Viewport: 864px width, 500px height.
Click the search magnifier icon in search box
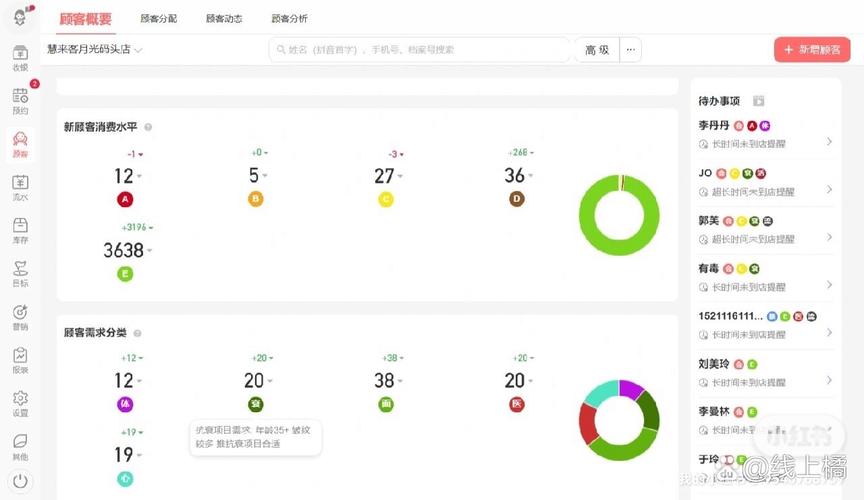[280, 50]
